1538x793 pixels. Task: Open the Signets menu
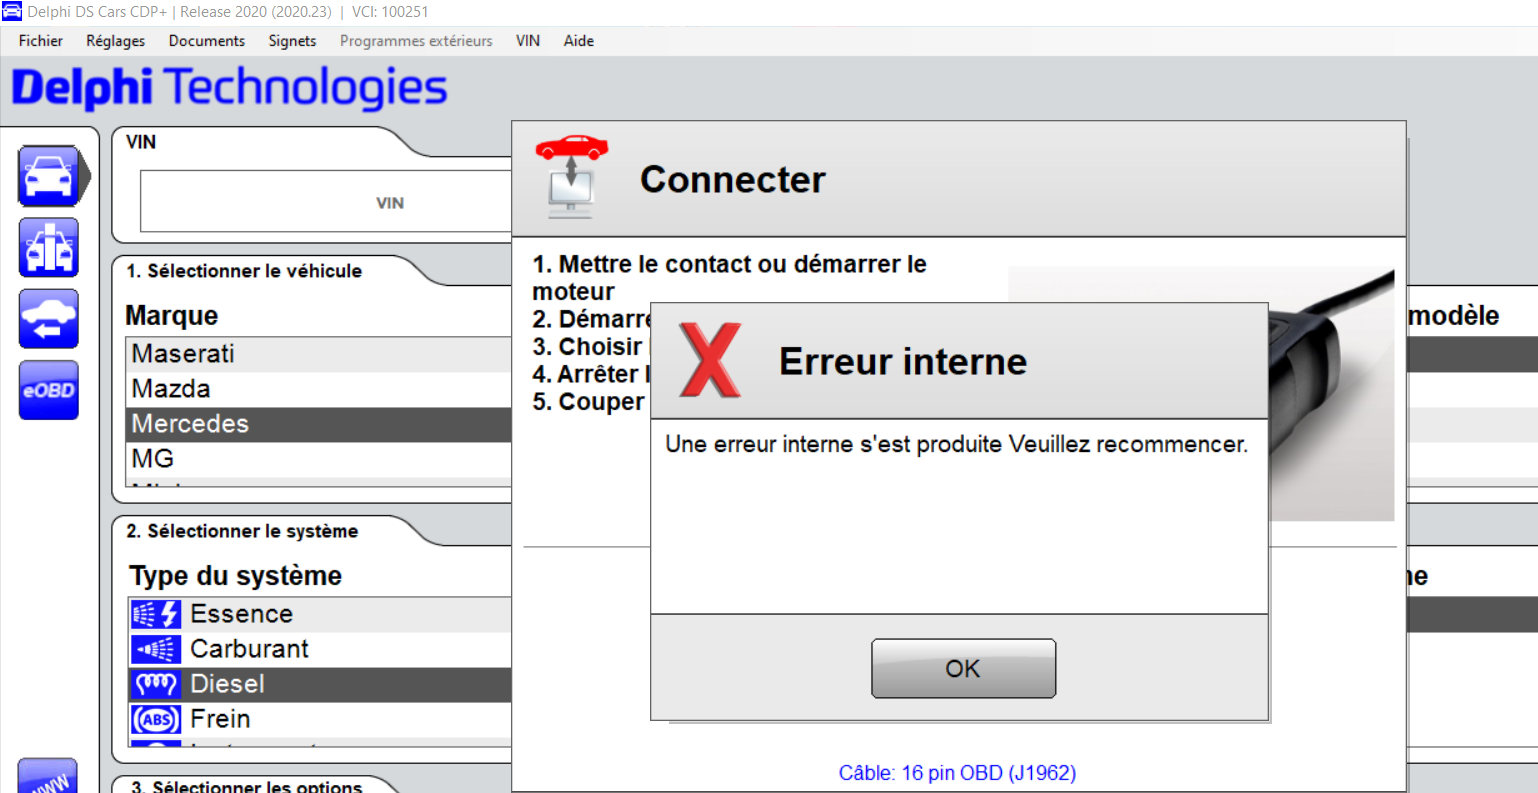292,41
